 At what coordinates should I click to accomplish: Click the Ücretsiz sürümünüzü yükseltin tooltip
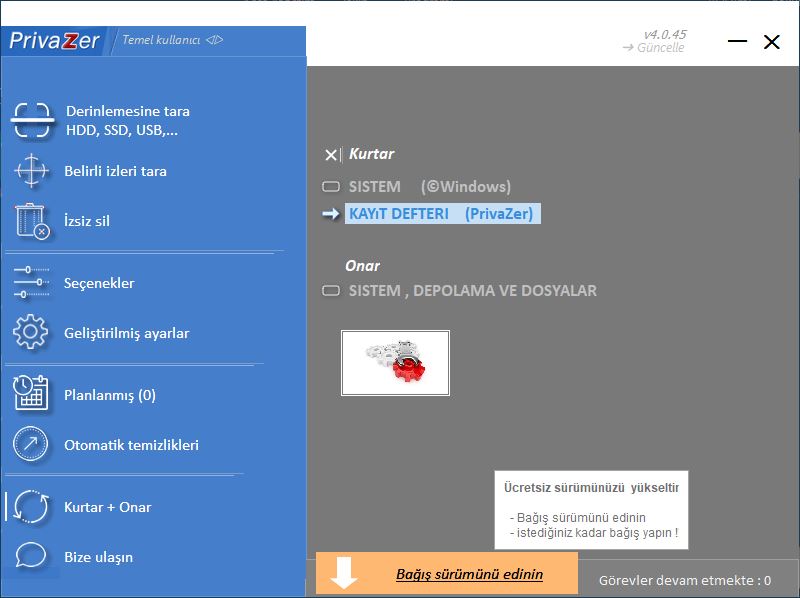click(591, 510)
